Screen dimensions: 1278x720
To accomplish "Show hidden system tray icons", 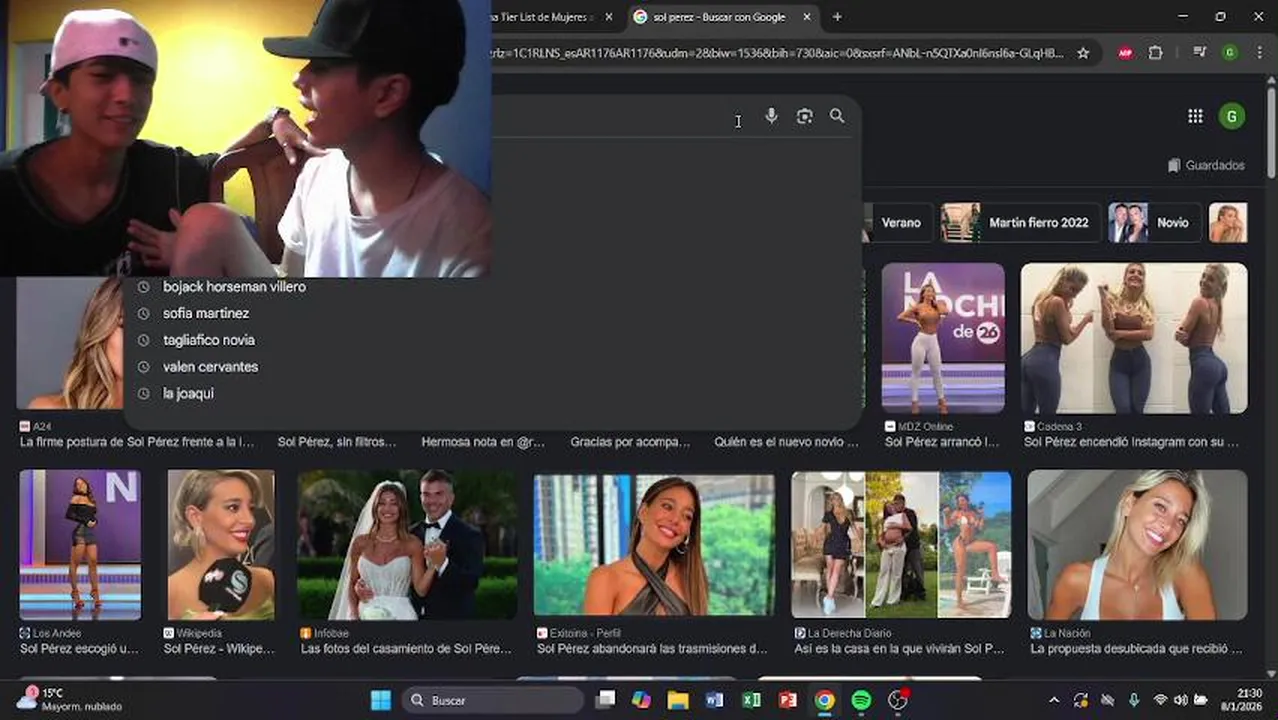I will [x=1053, y=700].
